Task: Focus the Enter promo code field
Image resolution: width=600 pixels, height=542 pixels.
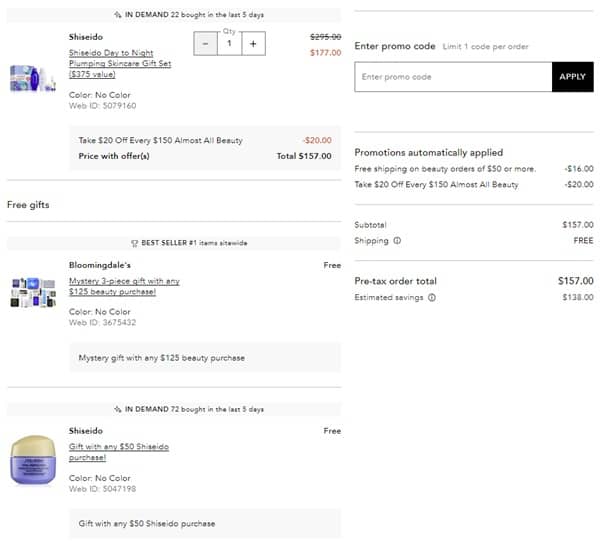Action: pyautogui.click(x=452, y=77)
